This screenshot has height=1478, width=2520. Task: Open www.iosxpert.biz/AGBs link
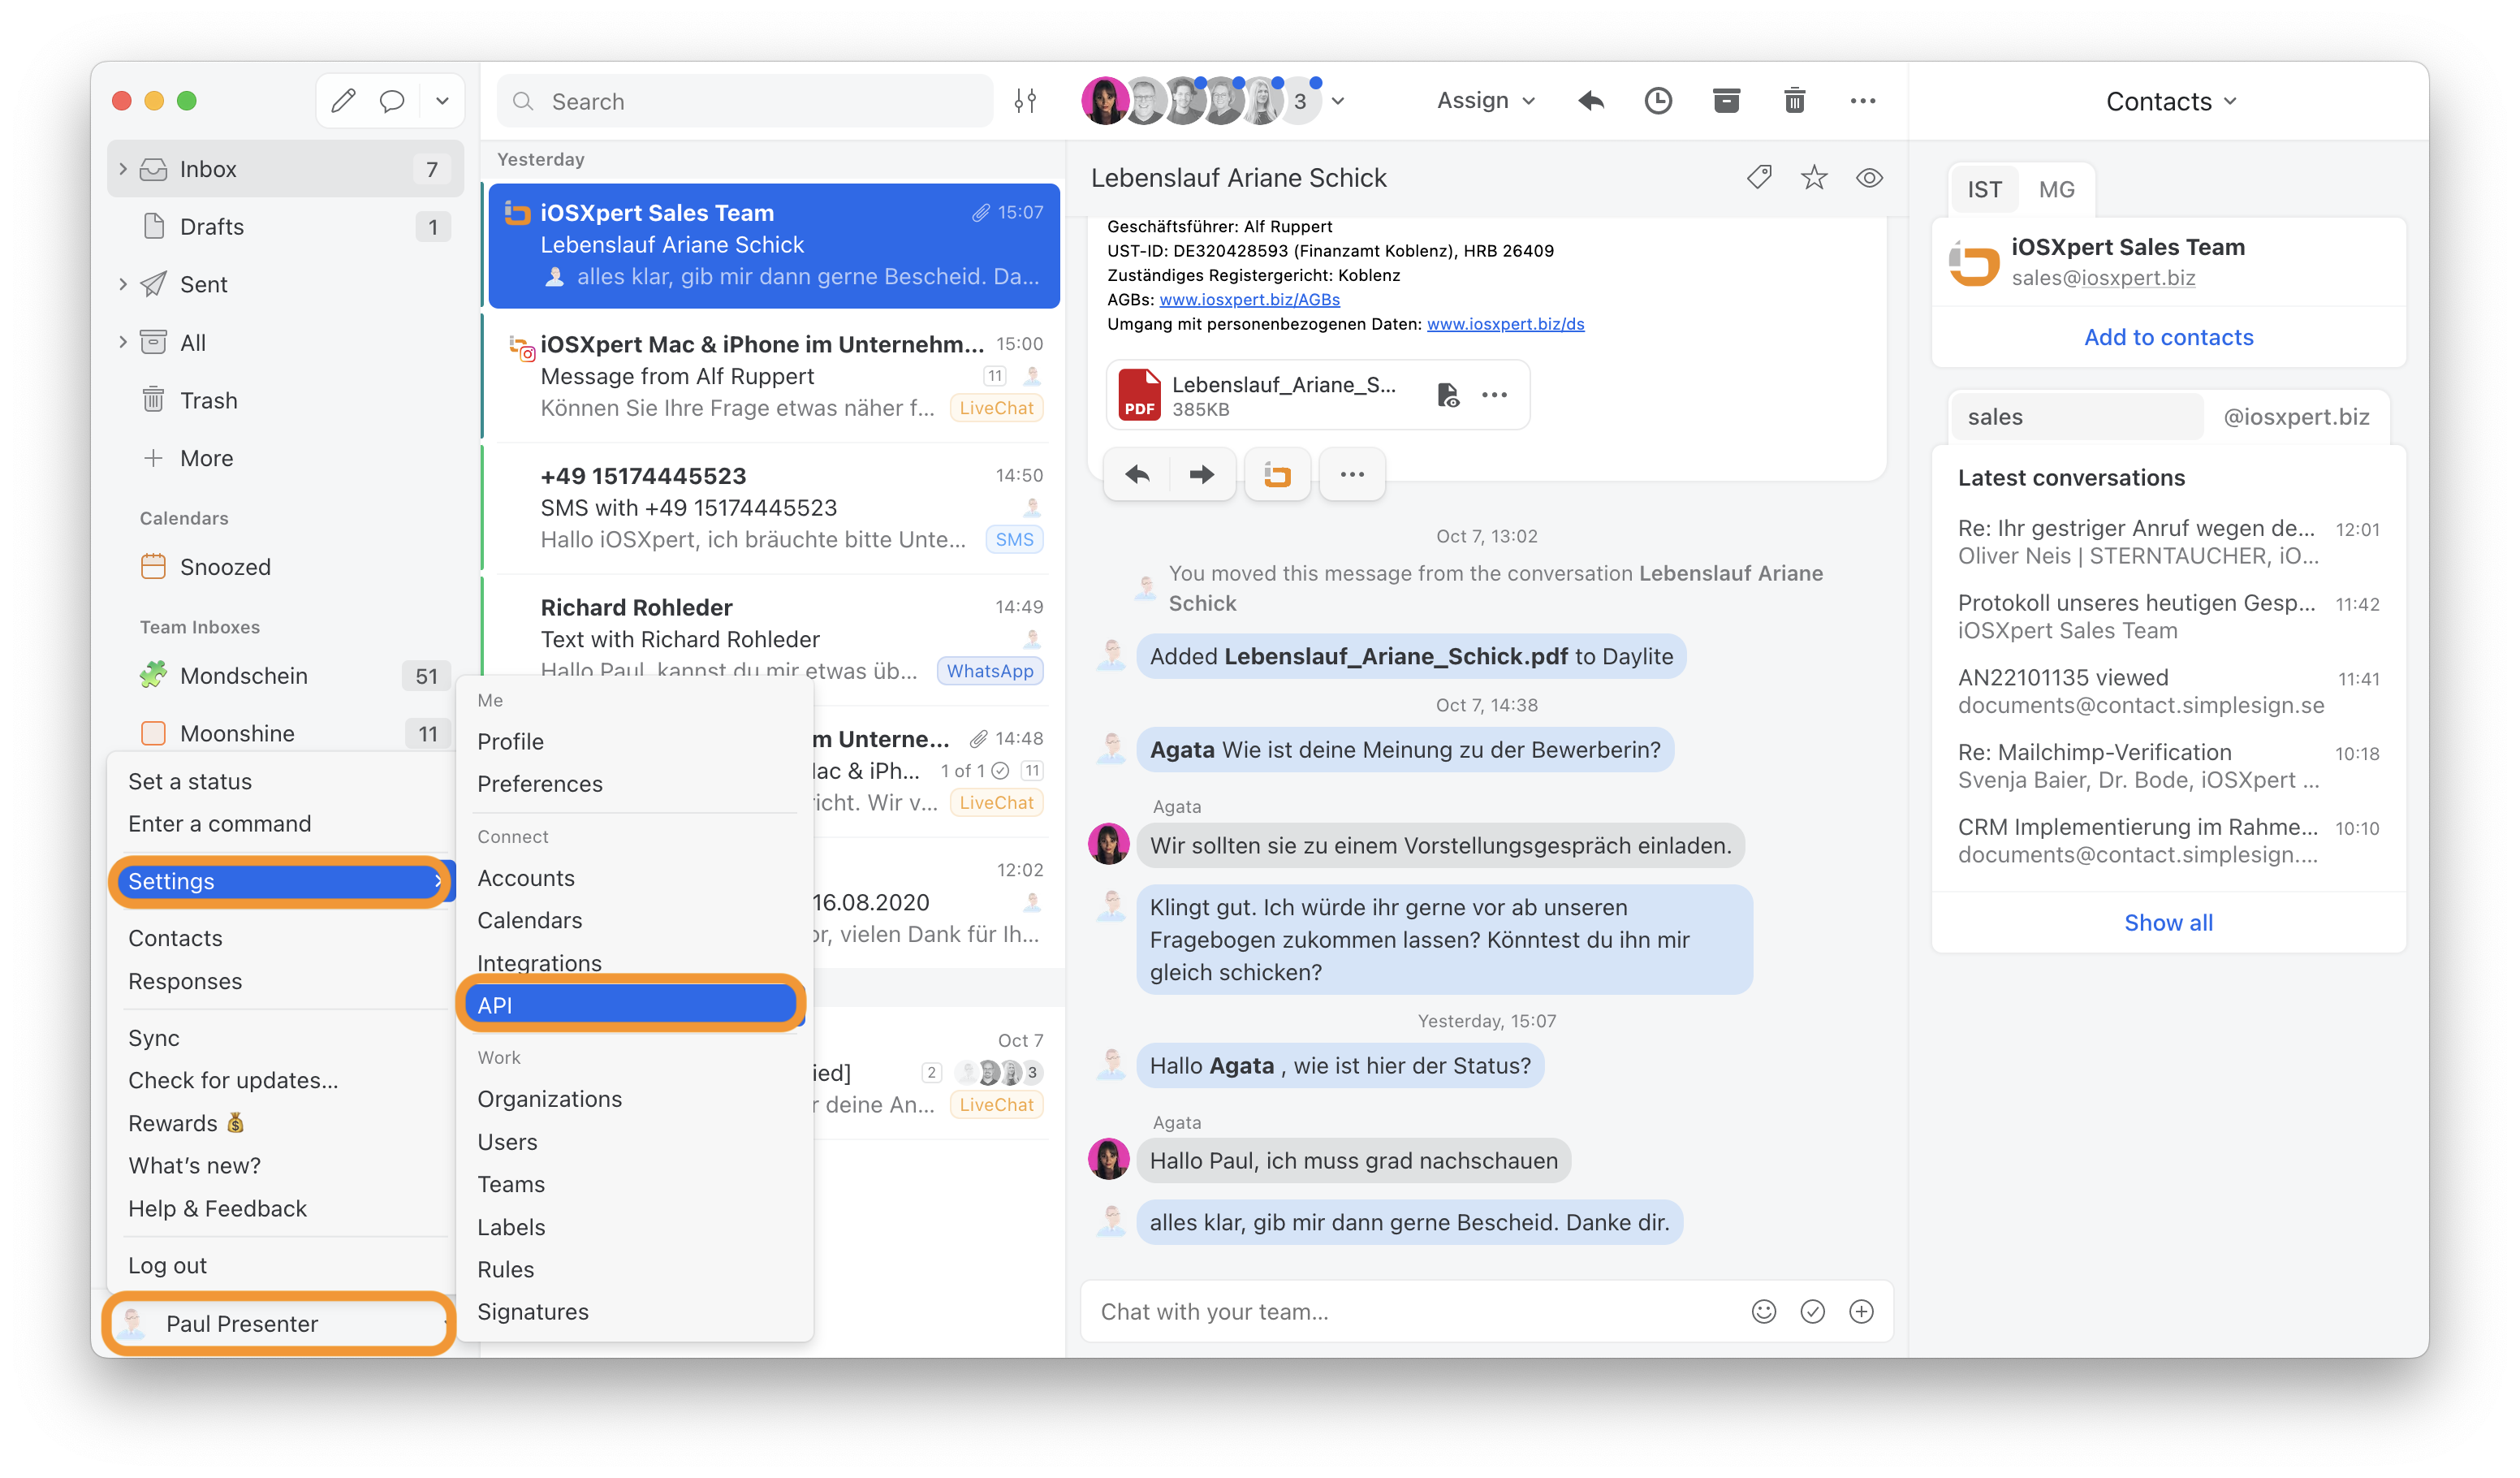click(1249, 300)
